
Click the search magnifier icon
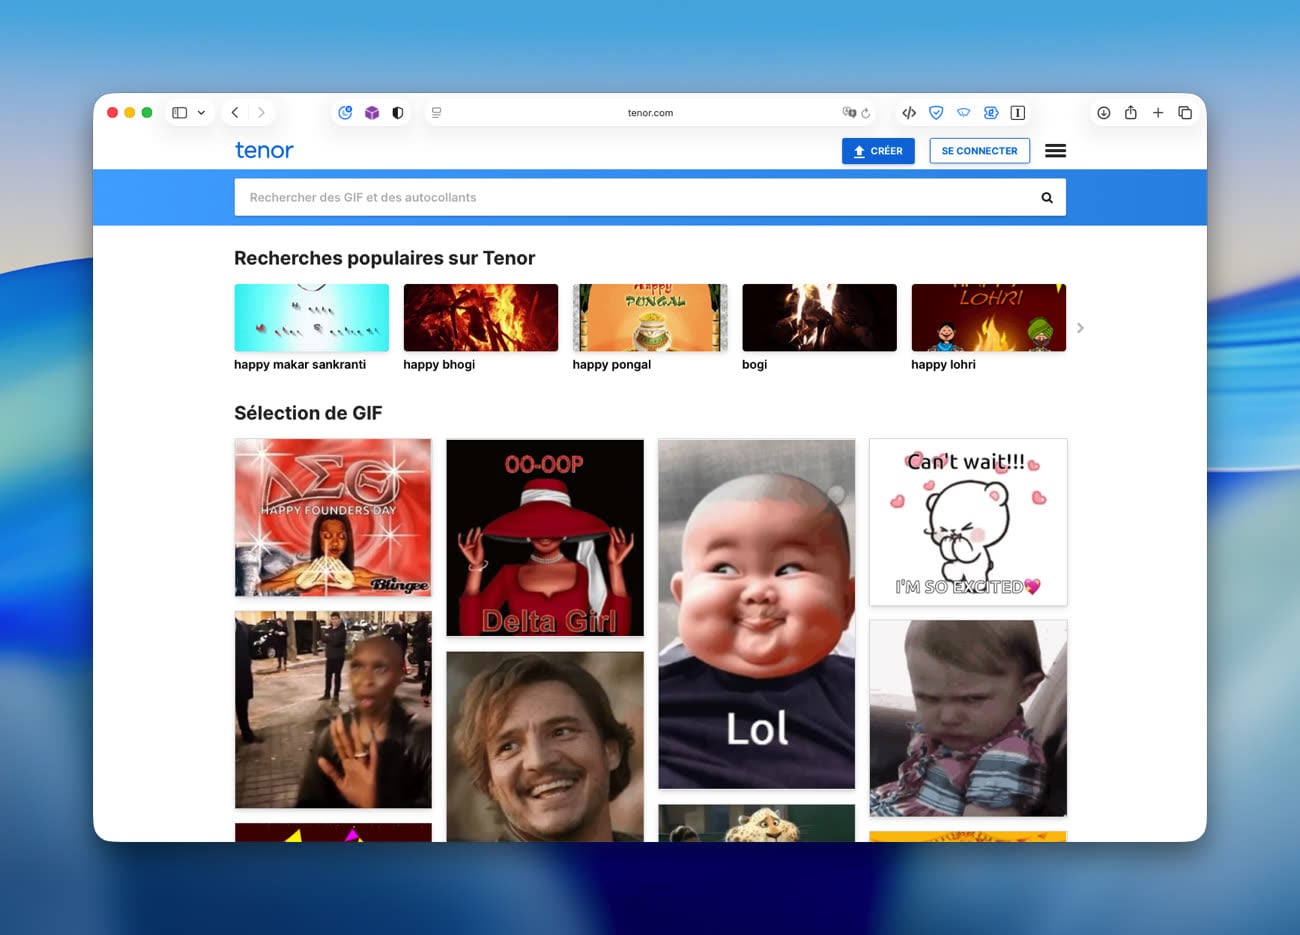(x=1046, y=198)
